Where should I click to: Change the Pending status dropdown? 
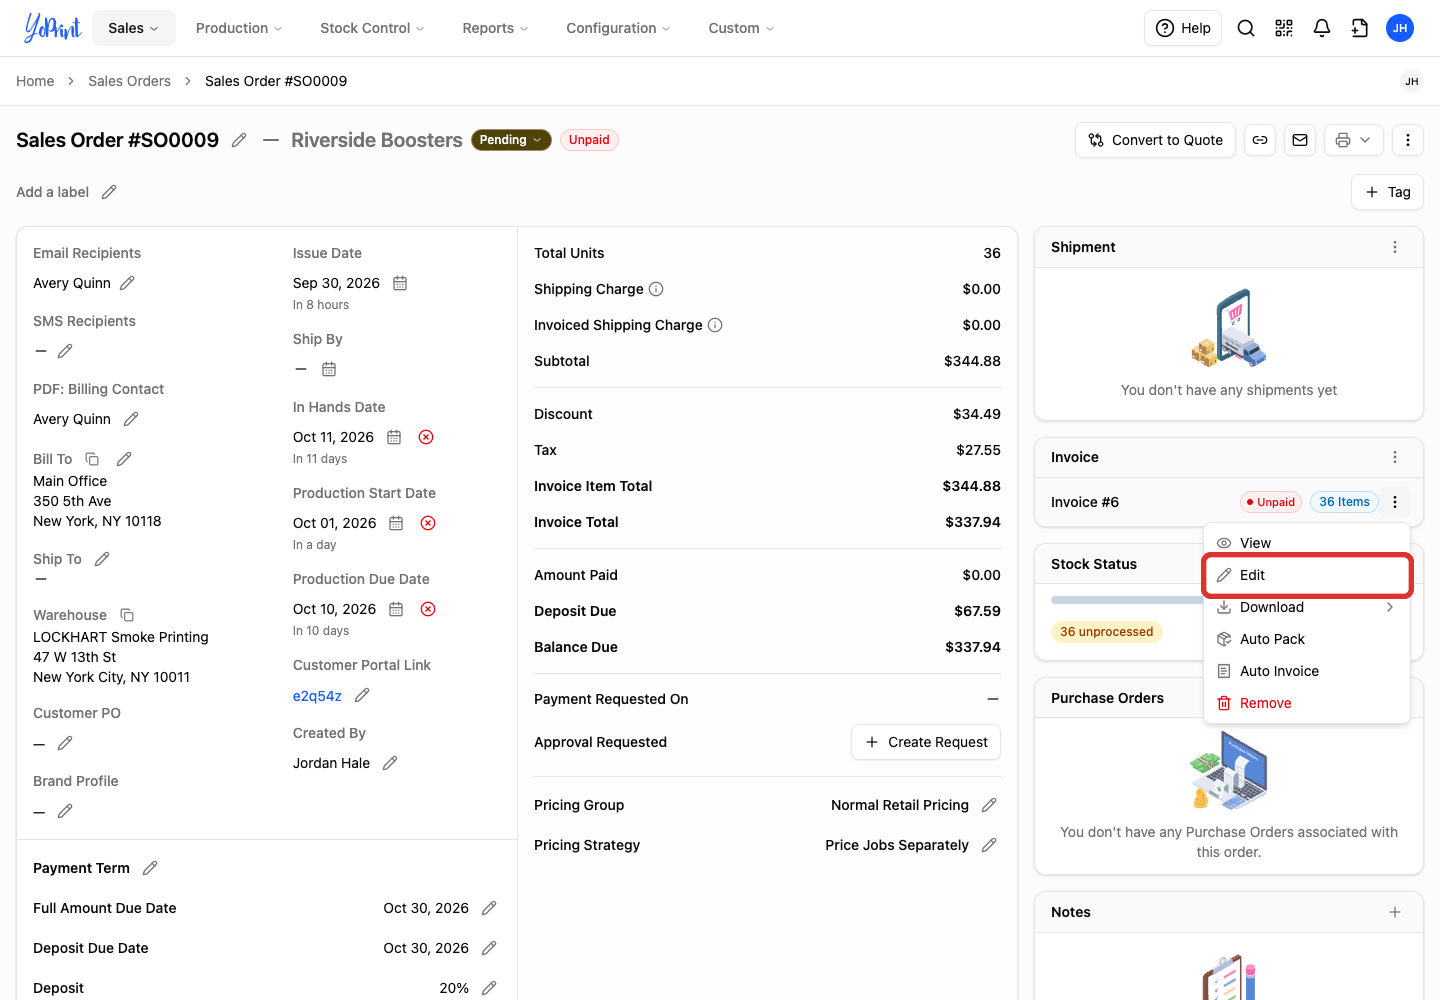click(511, 140)
